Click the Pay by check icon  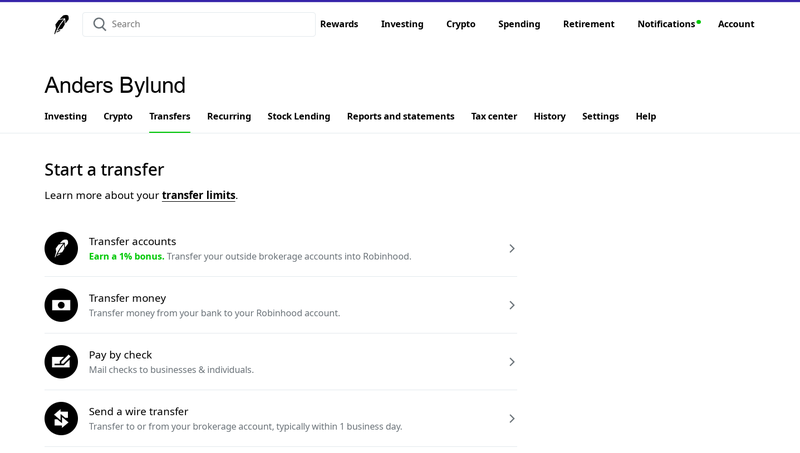pyautogui.click(x=61, y=362)
